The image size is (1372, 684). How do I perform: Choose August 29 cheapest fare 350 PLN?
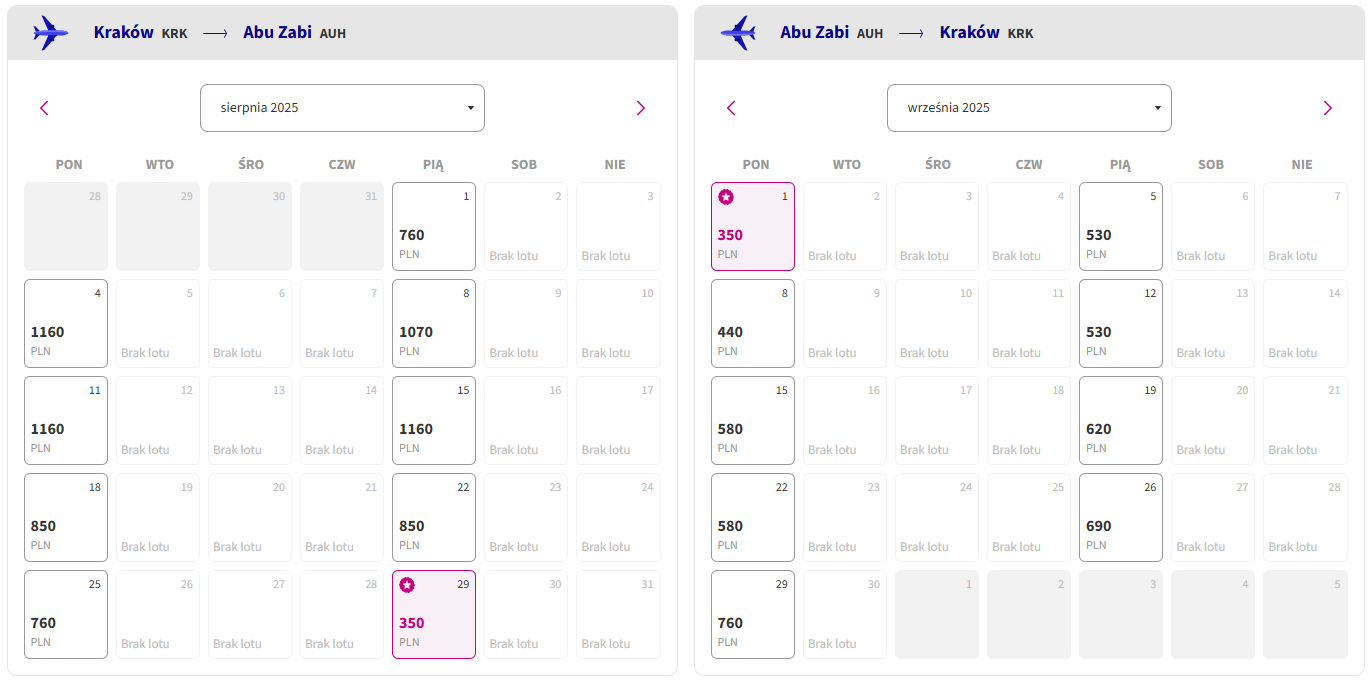pyautogui.click(x=434, y=614)
